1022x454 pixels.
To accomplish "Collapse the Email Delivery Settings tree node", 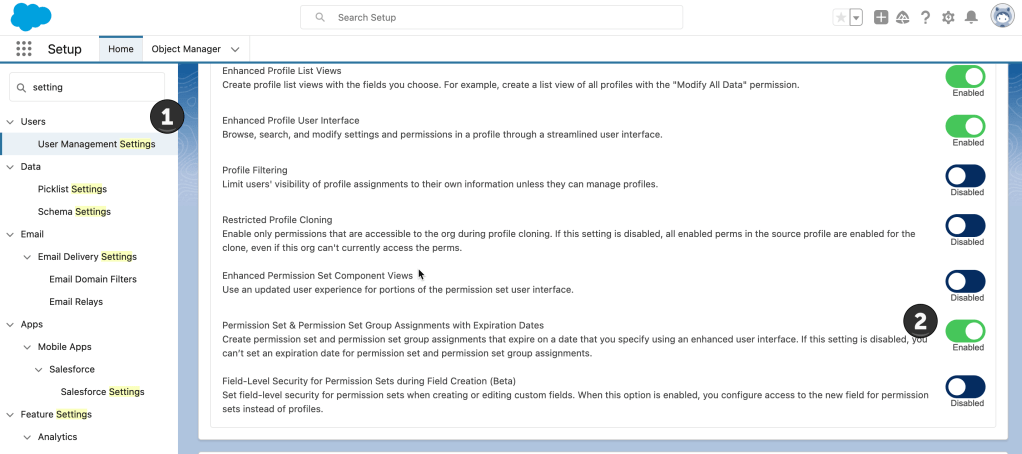I will (26, 257).
